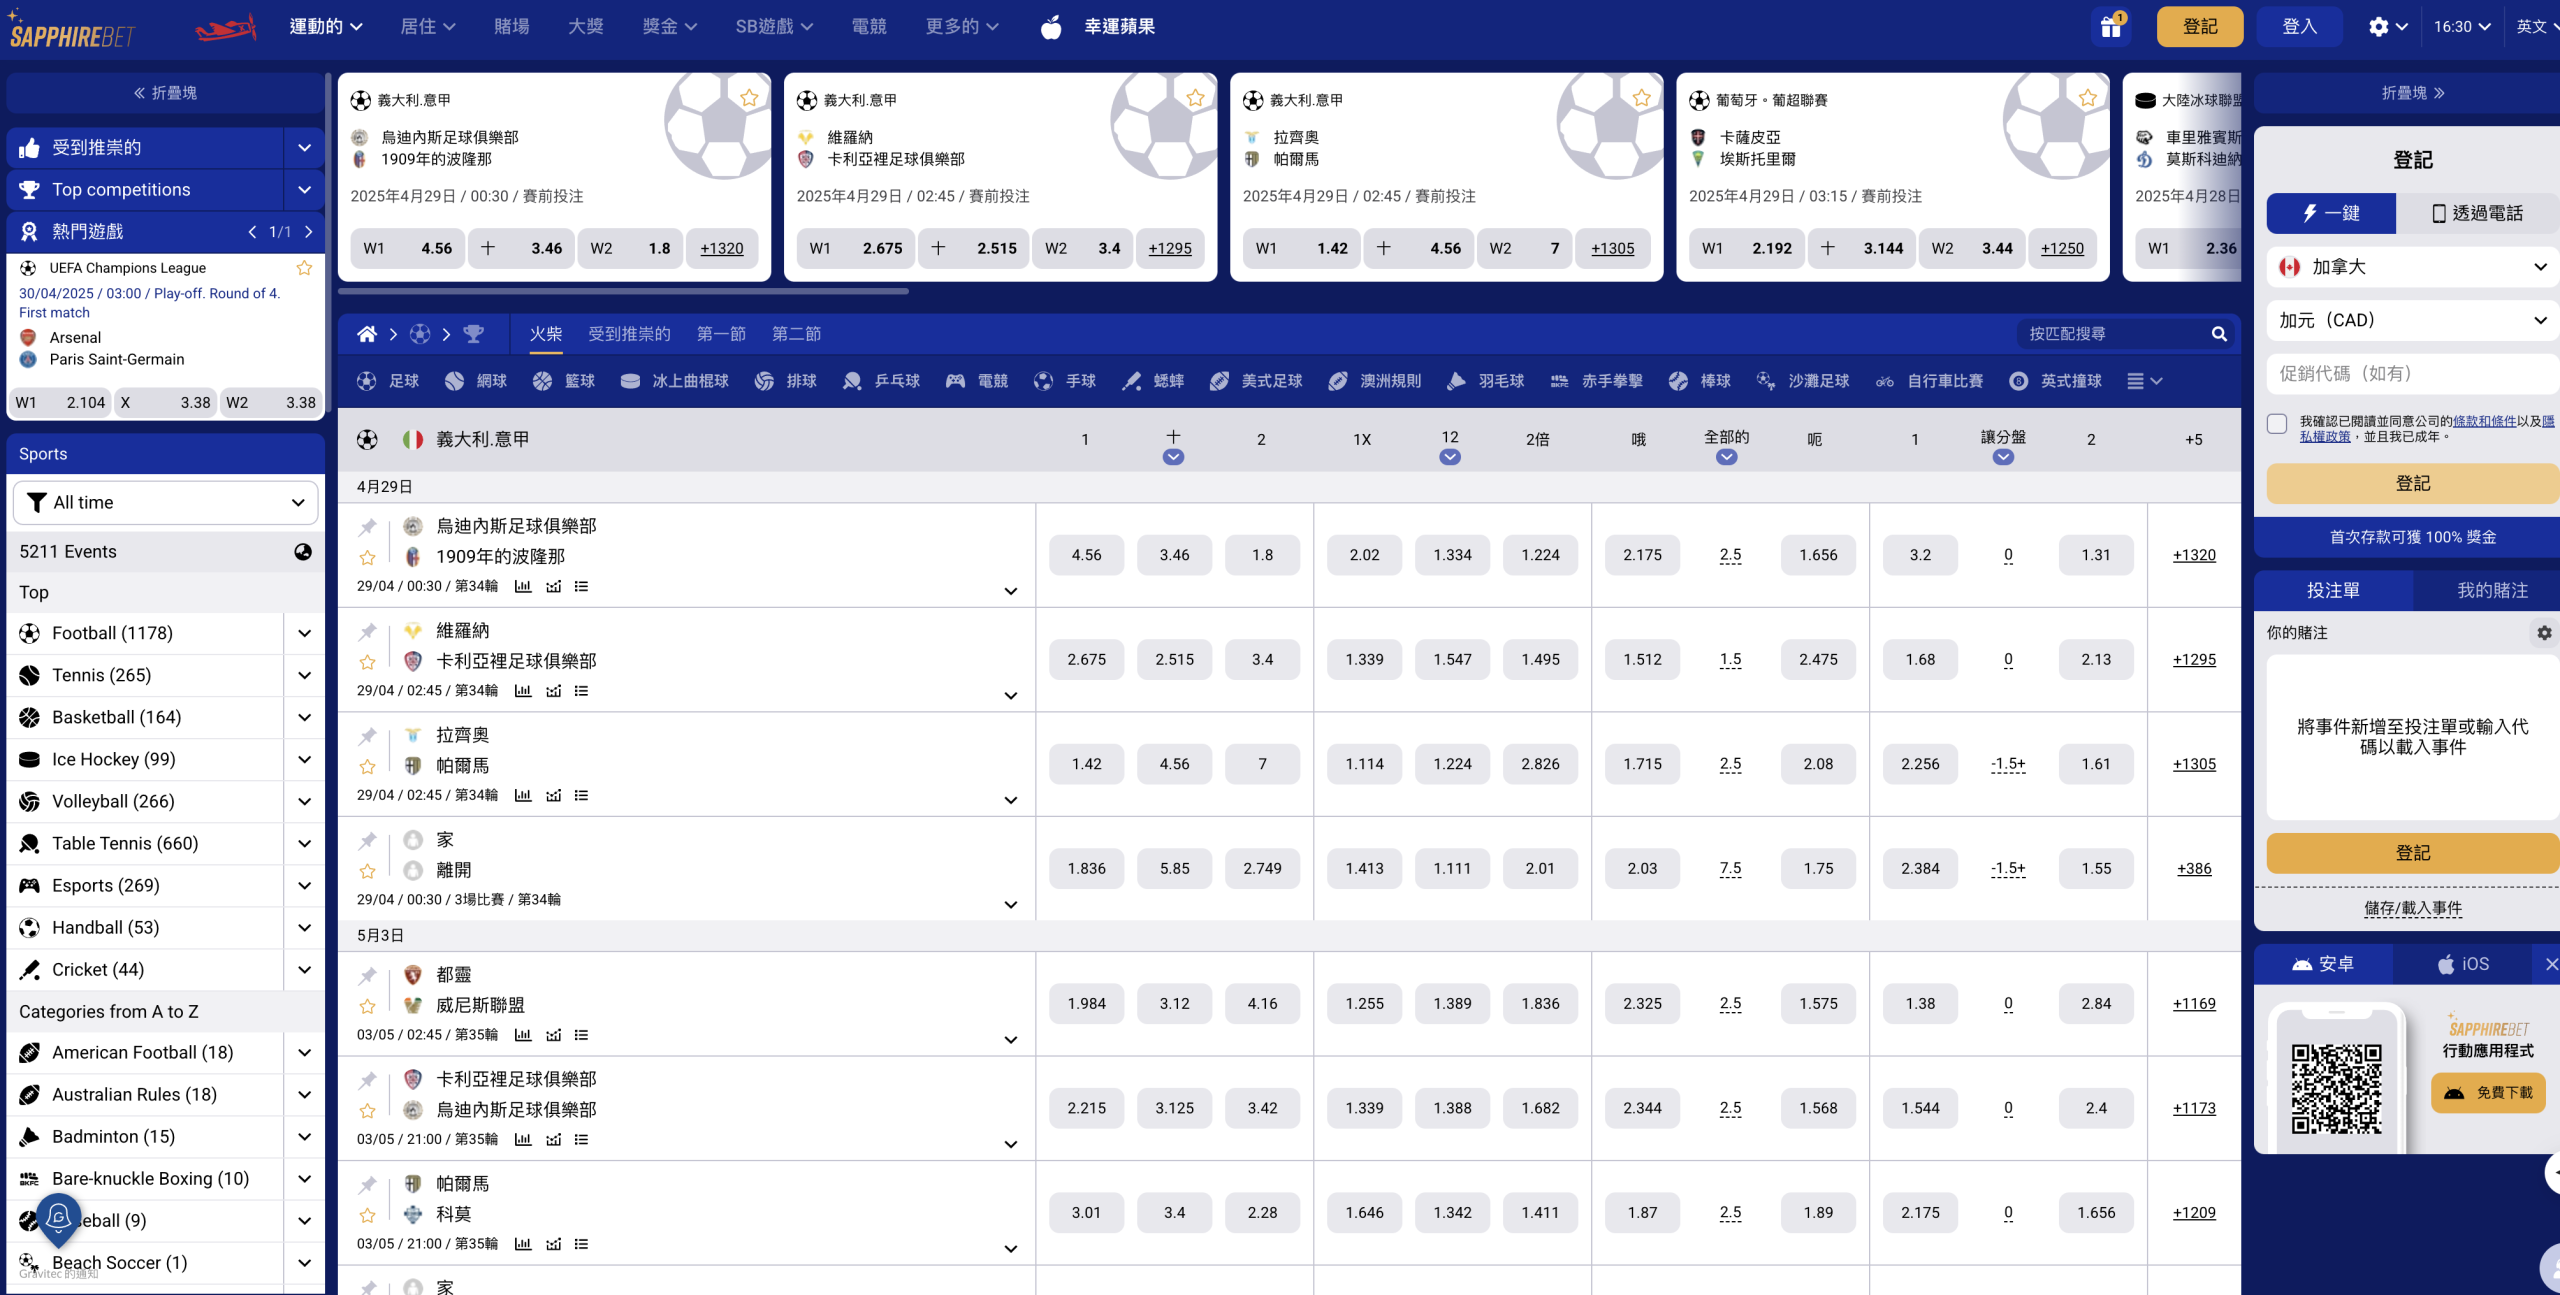Star the Torino vs Venezia row
Image resolution: width=2560 pixels, height=1295 pixels.
click(367, 1006)
